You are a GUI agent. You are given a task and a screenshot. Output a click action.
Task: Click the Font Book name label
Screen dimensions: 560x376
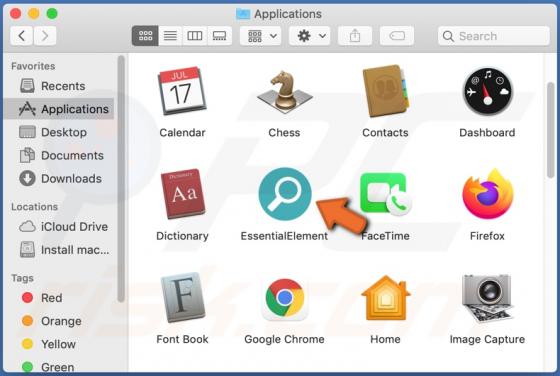pos(182,339)
